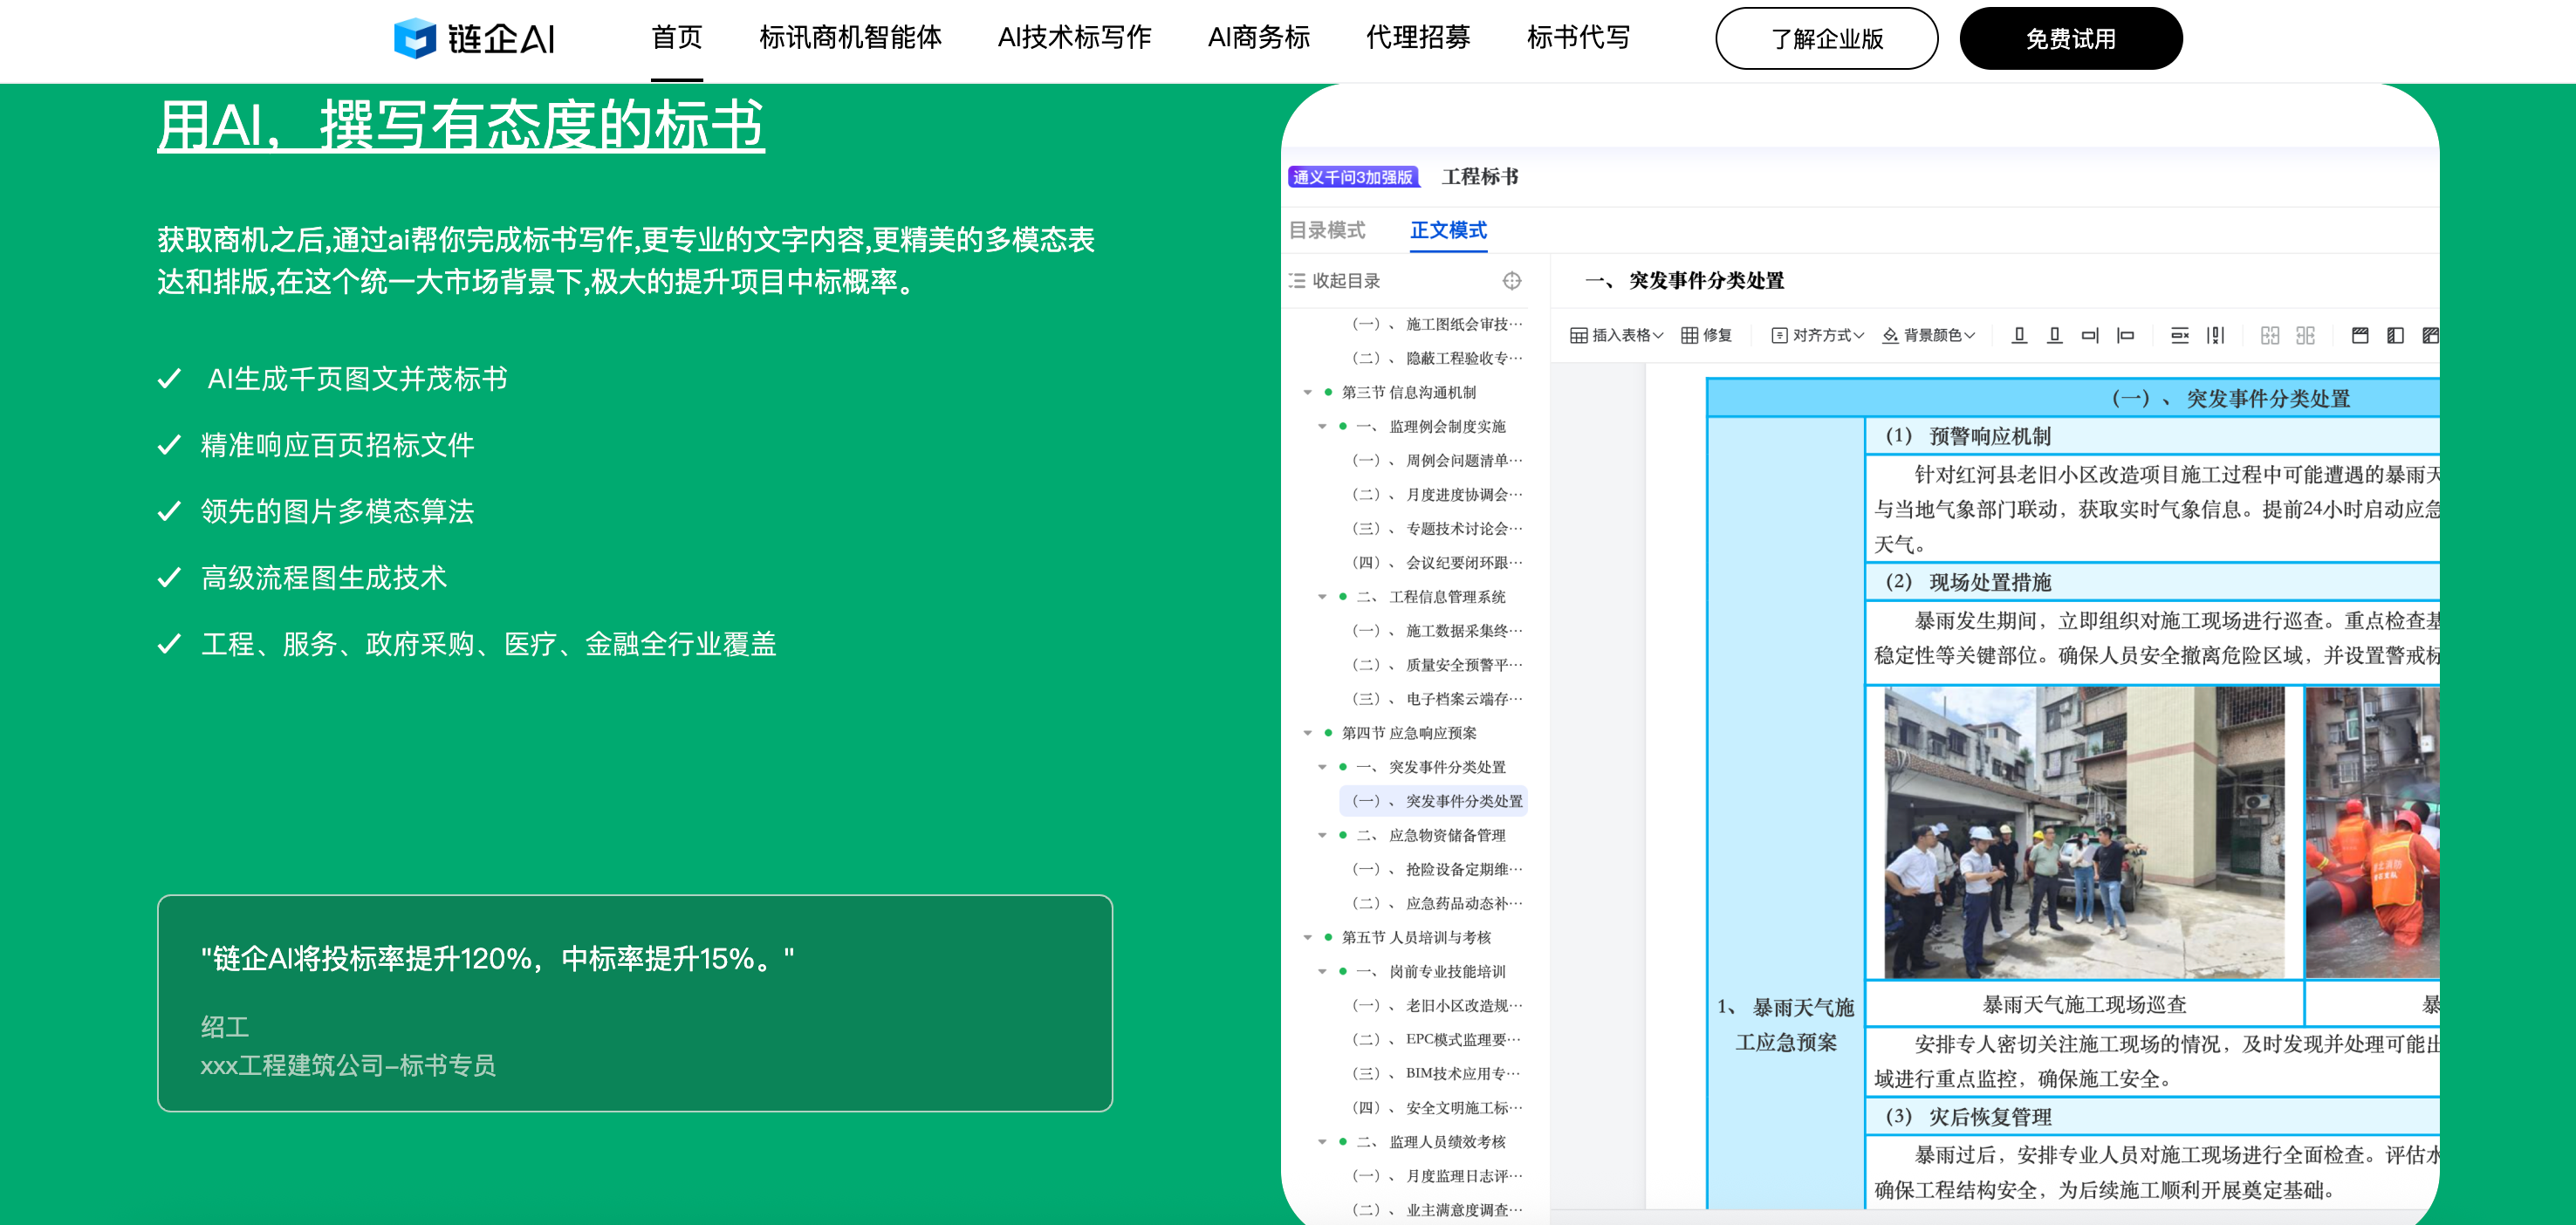
Task: Click the 免费试用 button
Action: (2070, 39)
